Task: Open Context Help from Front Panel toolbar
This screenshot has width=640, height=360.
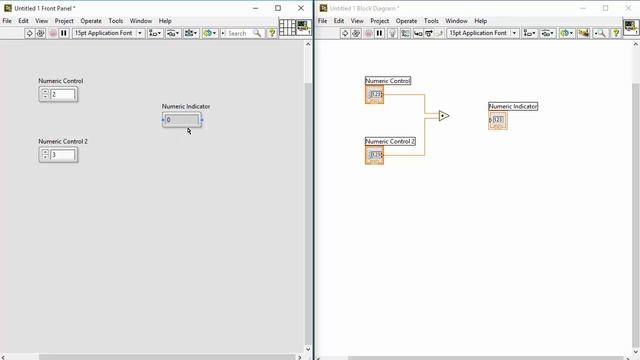Action: tap(272, 33)
